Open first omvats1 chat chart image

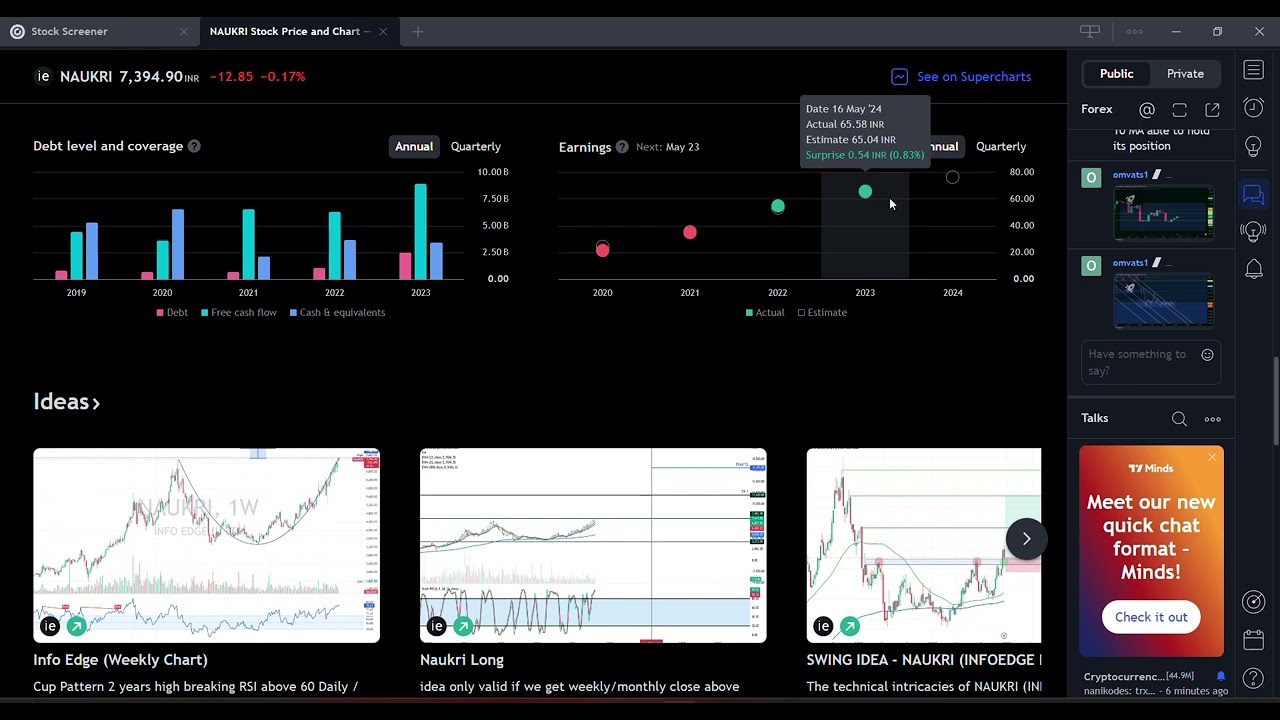pyautogui.click(x=1164, y=213)
